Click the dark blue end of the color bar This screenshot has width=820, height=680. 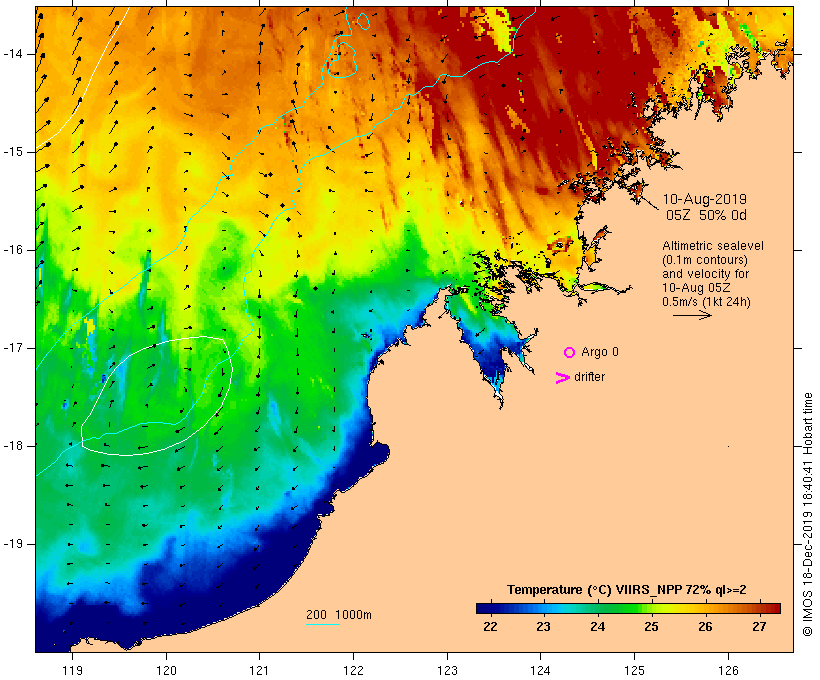482,608
